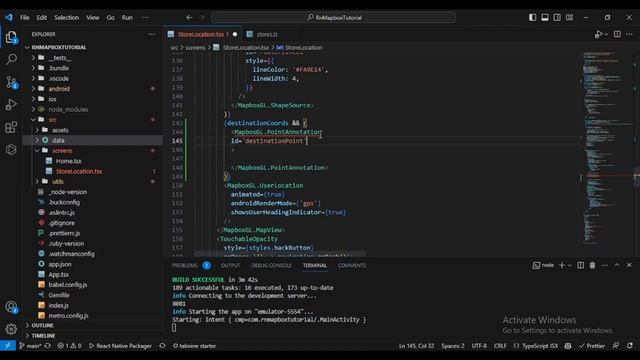Go forward using the navigation arrow

(x=202, y=18)
